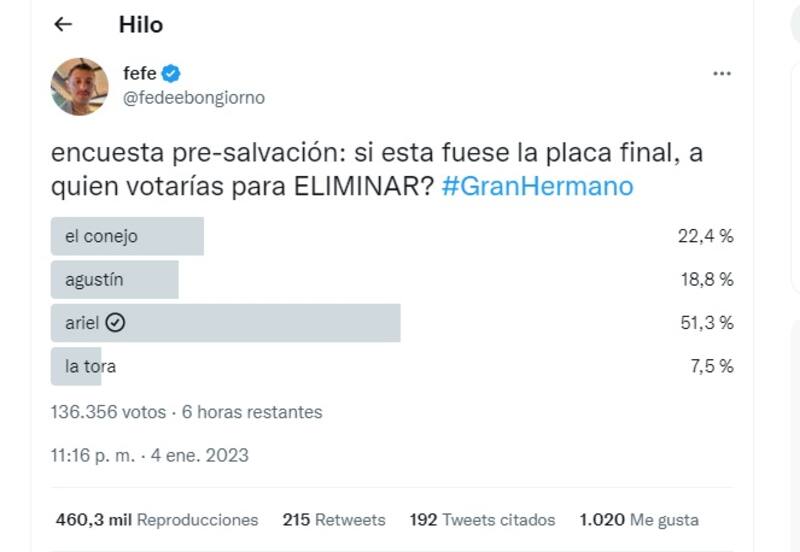Viewport: 800px width, 552px height.
Task: Click the 51,3 % result for ariel
Action: click(706, 323)
